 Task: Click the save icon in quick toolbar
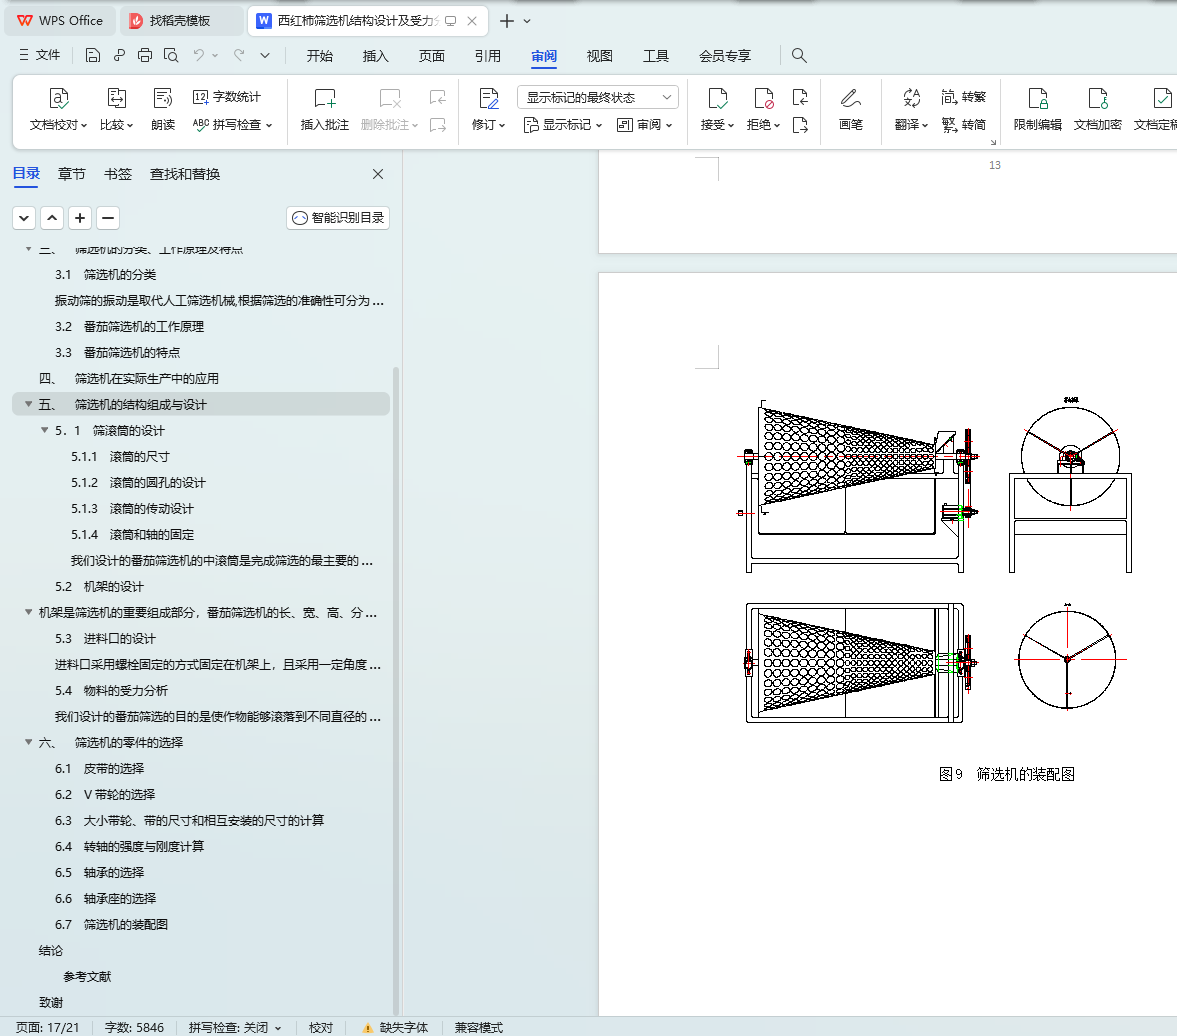click(92, 56)
